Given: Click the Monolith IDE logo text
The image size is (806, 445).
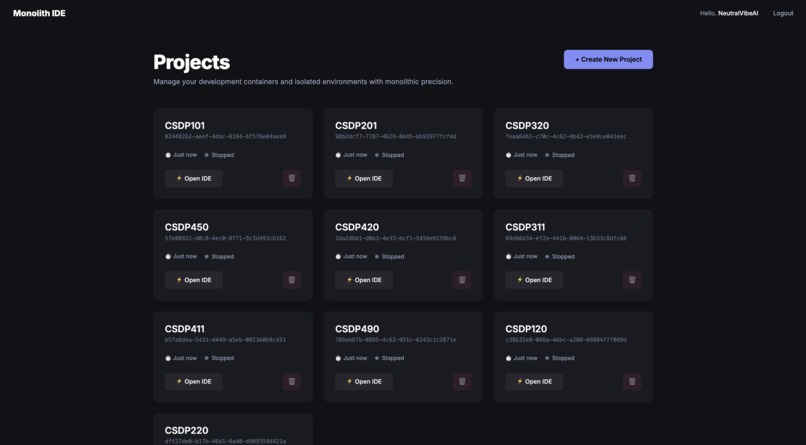Looking at the screenshot, I should pos(39,13).
